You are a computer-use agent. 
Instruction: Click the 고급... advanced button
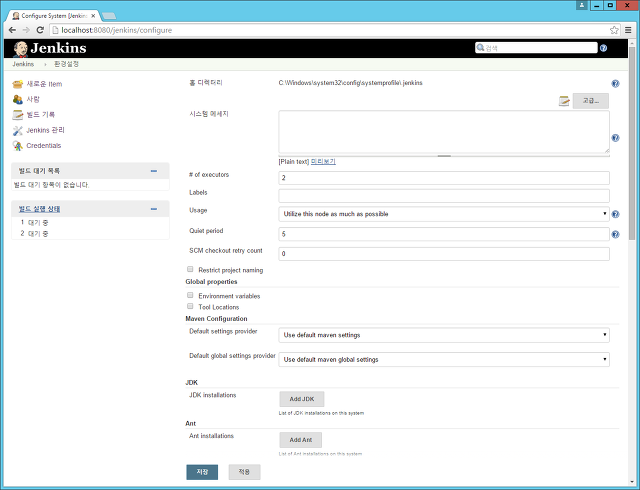pos(591,101)
